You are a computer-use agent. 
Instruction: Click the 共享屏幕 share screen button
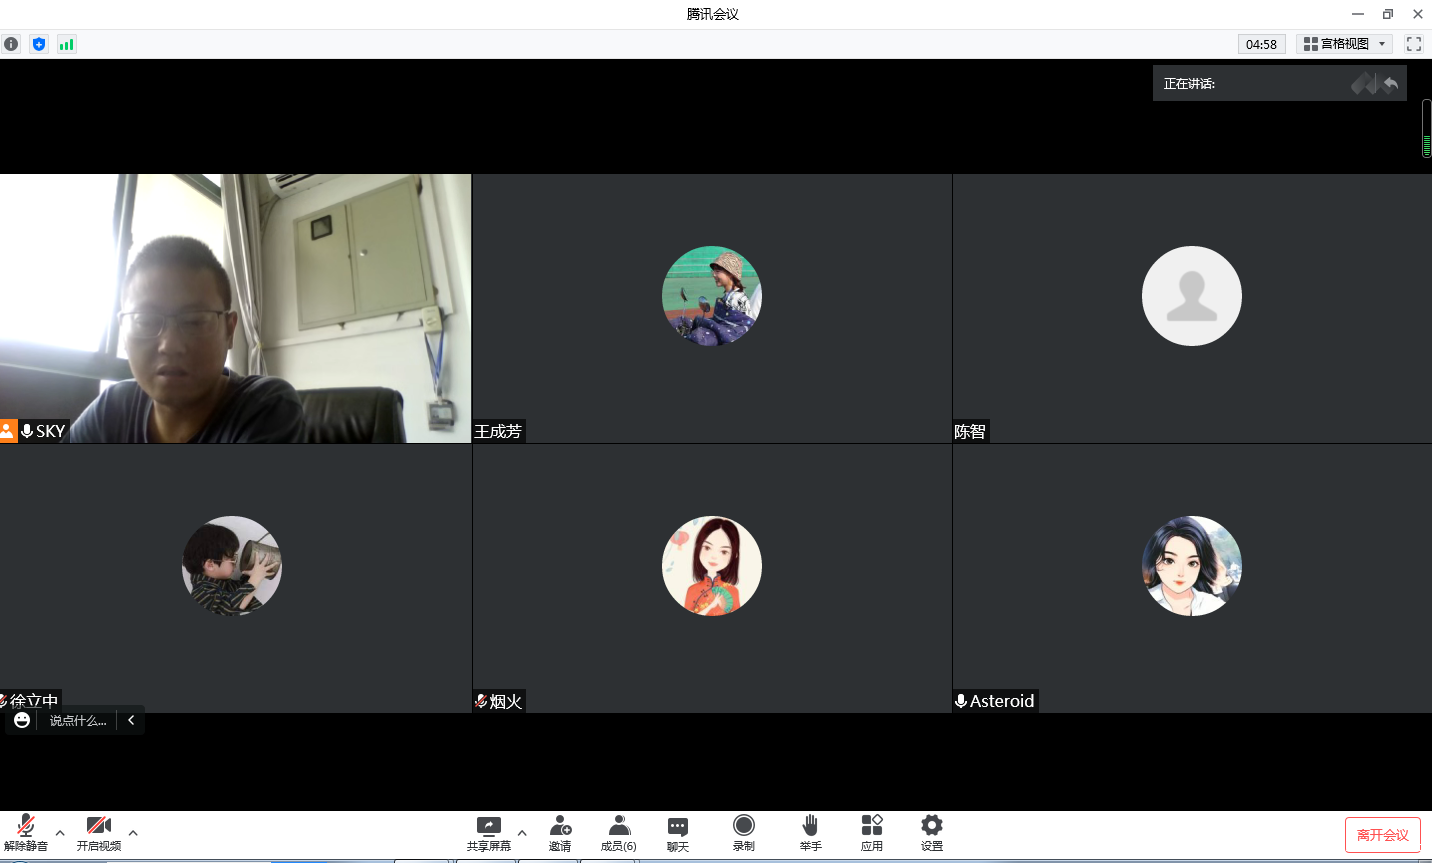[488, 832]
